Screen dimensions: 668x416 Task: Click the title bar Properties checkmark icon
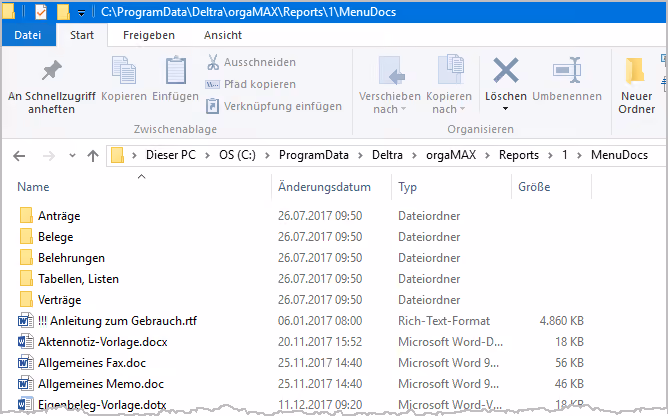(x=41, y=12)
